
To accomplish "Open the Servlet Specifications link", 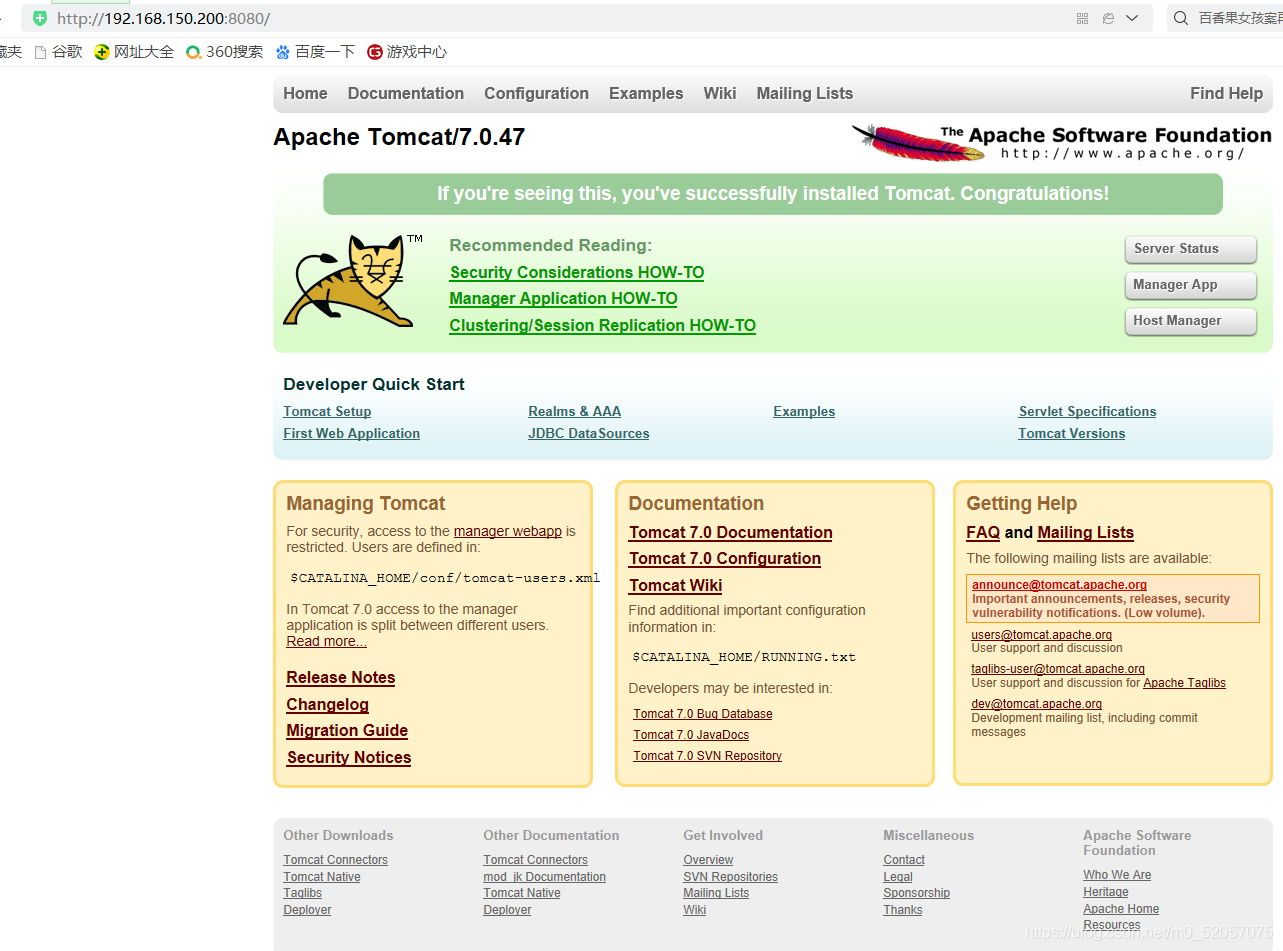I will [x=1087, y=411].
